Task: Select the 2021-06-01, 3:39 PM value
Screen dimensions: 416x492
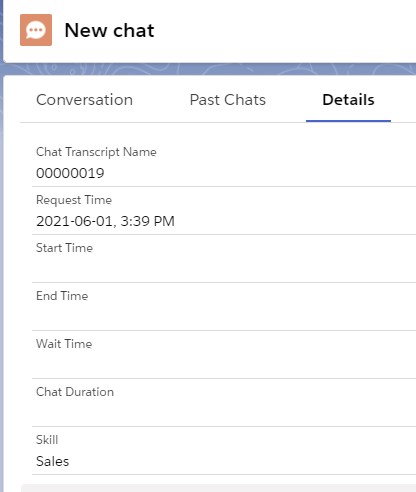Action: coord(105,221)
